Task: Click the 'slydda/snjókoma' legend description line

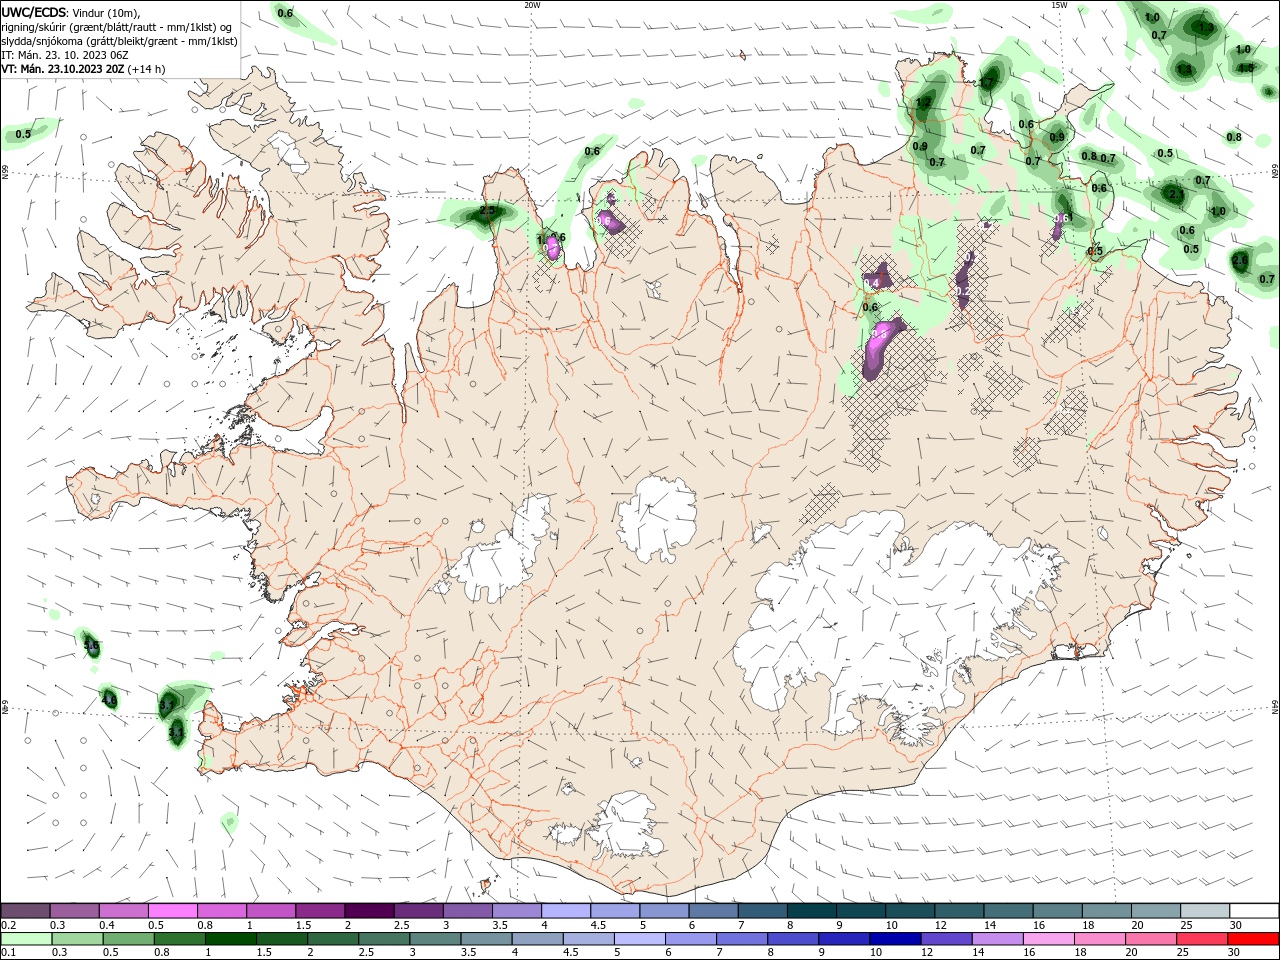Action: coord(119,41)
